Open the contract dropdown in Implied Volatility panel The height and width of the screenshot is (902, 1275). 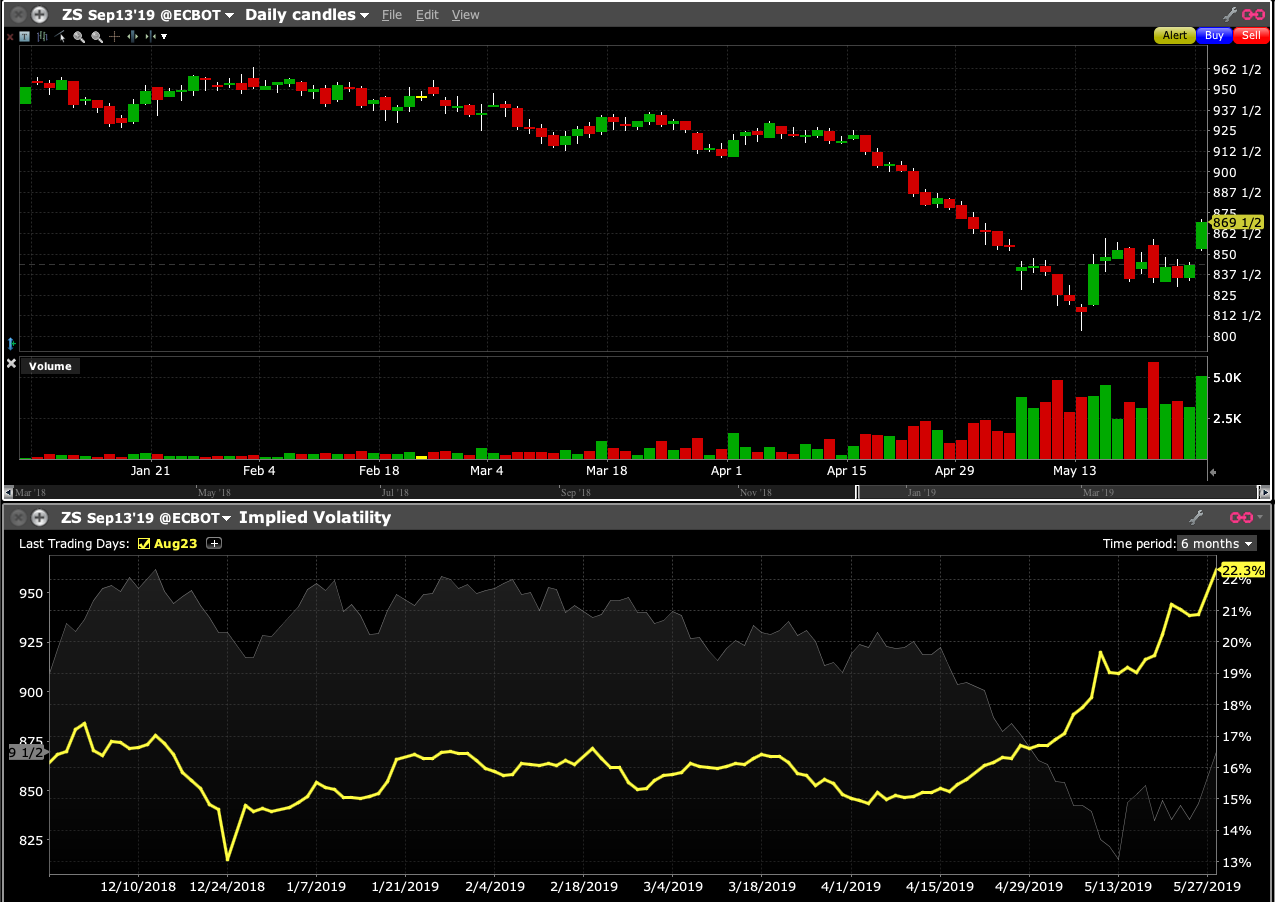pyautogui.click(x=146, y=518)
